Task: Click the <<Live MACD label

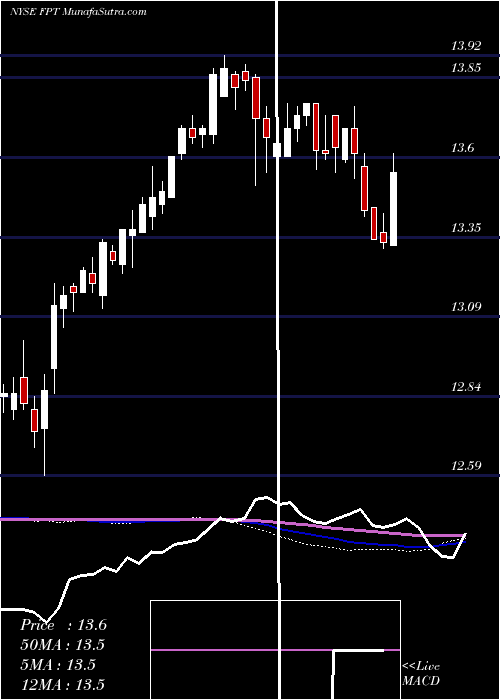Action: pyautogui.click(x=421, y=673)
